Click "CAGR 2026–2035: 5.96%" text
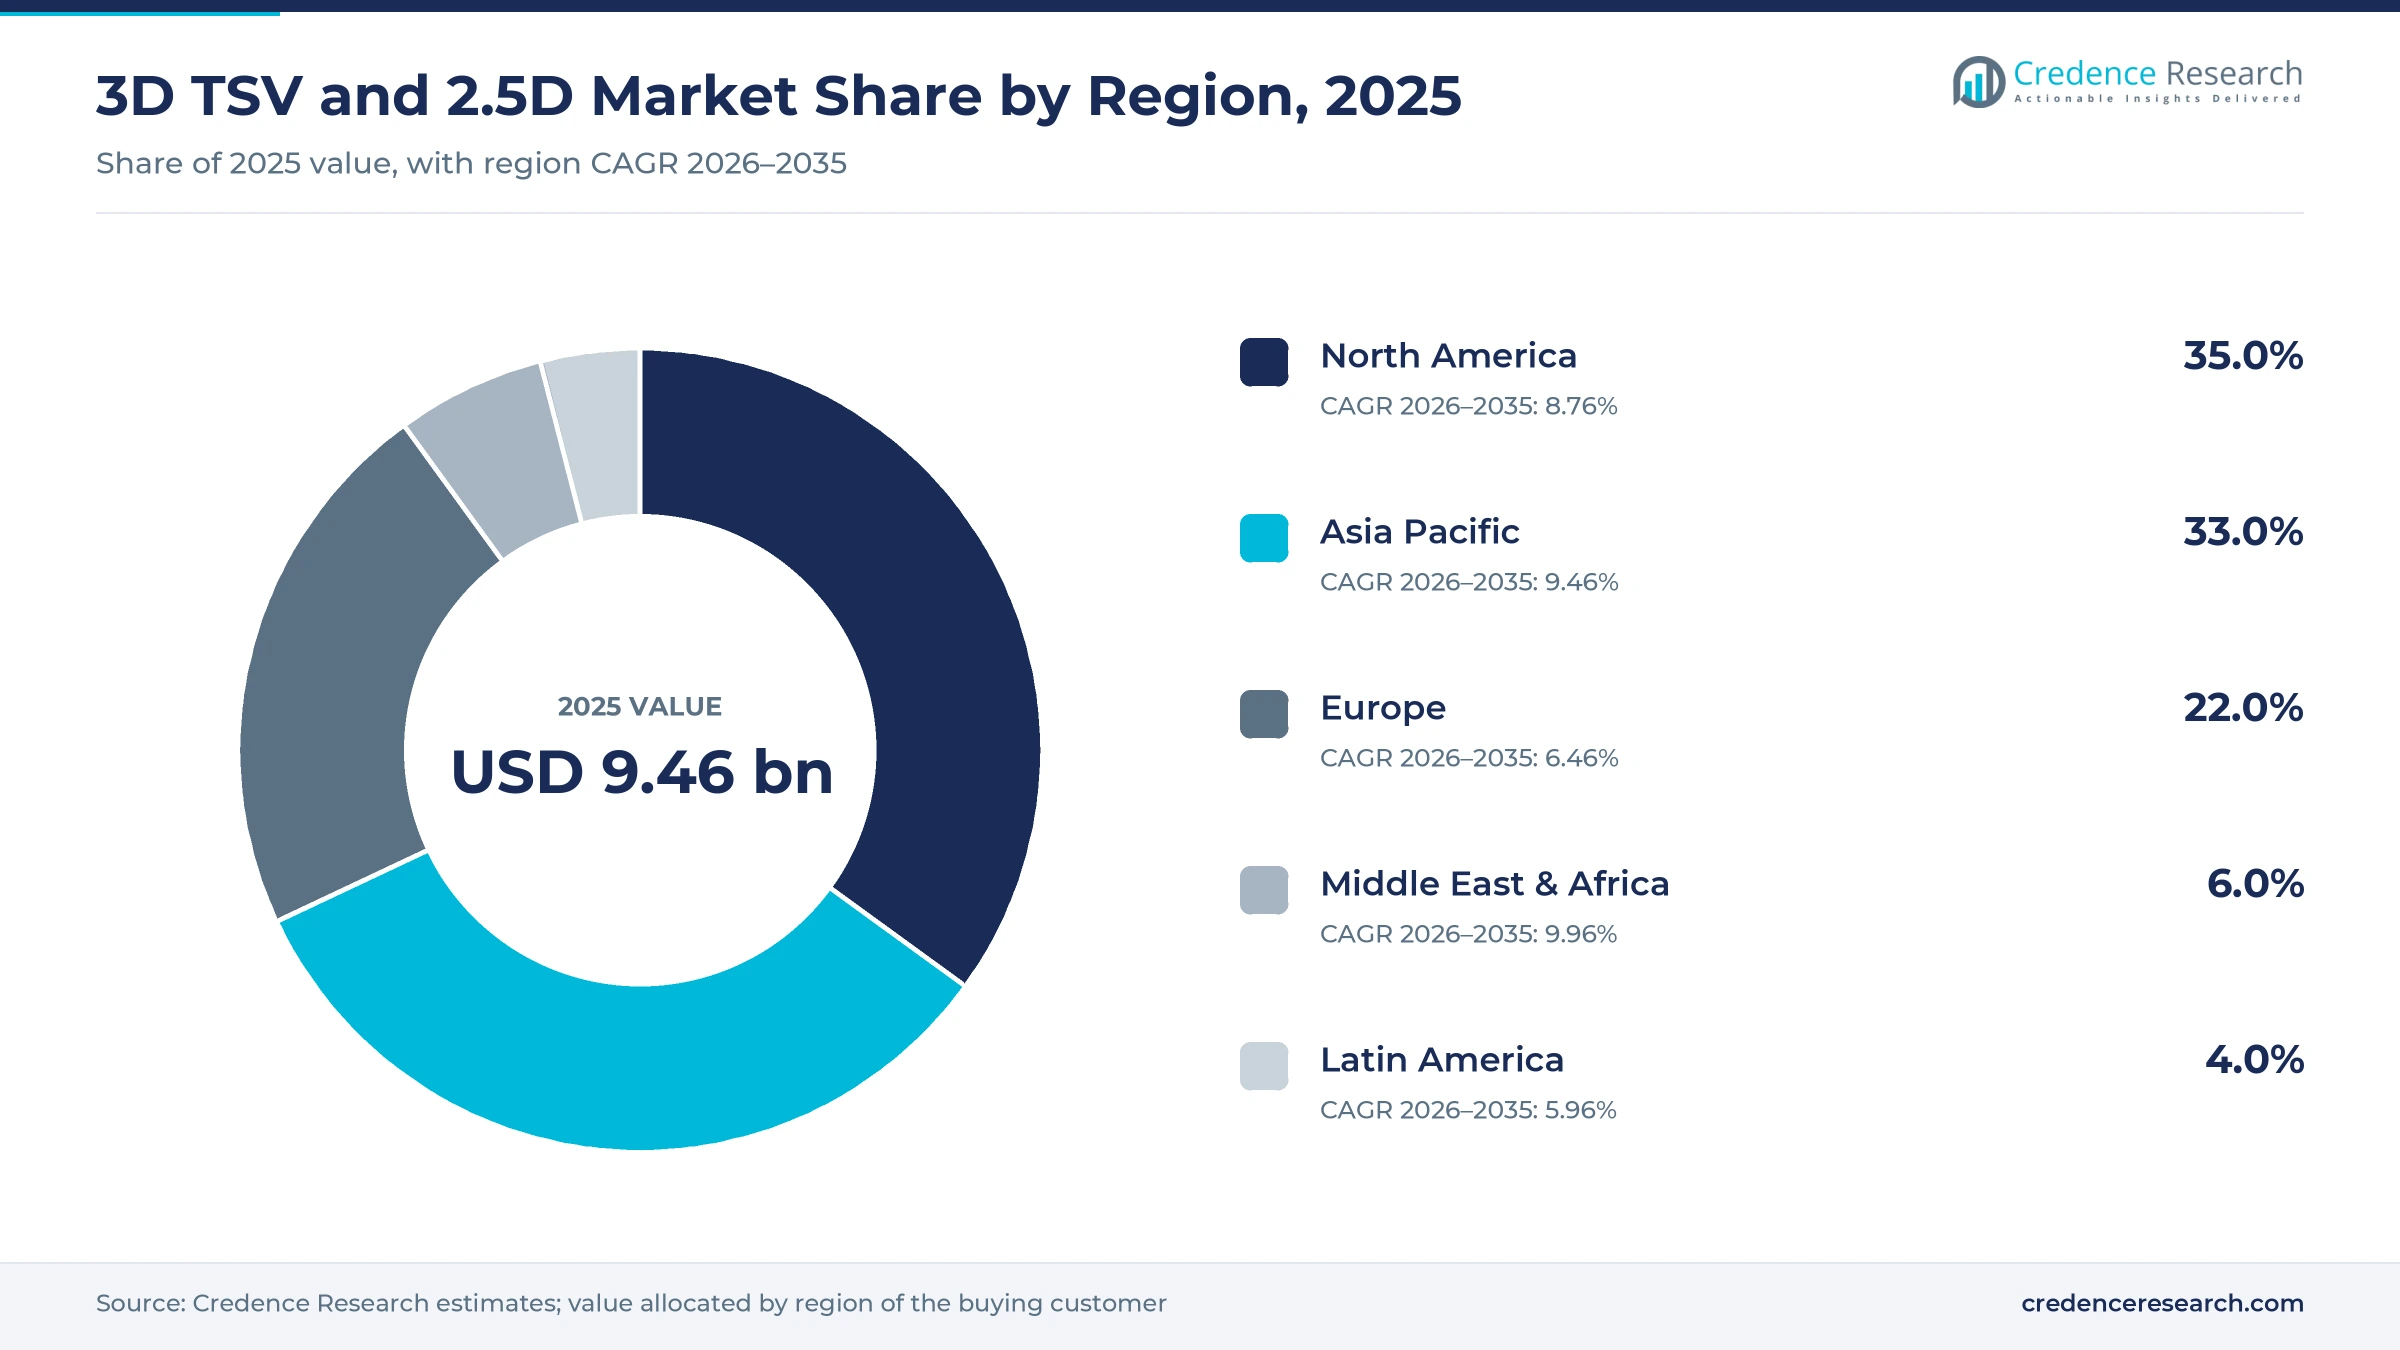Viewport: 2400px width, 1350px height. click(x=1468, y=1110)
